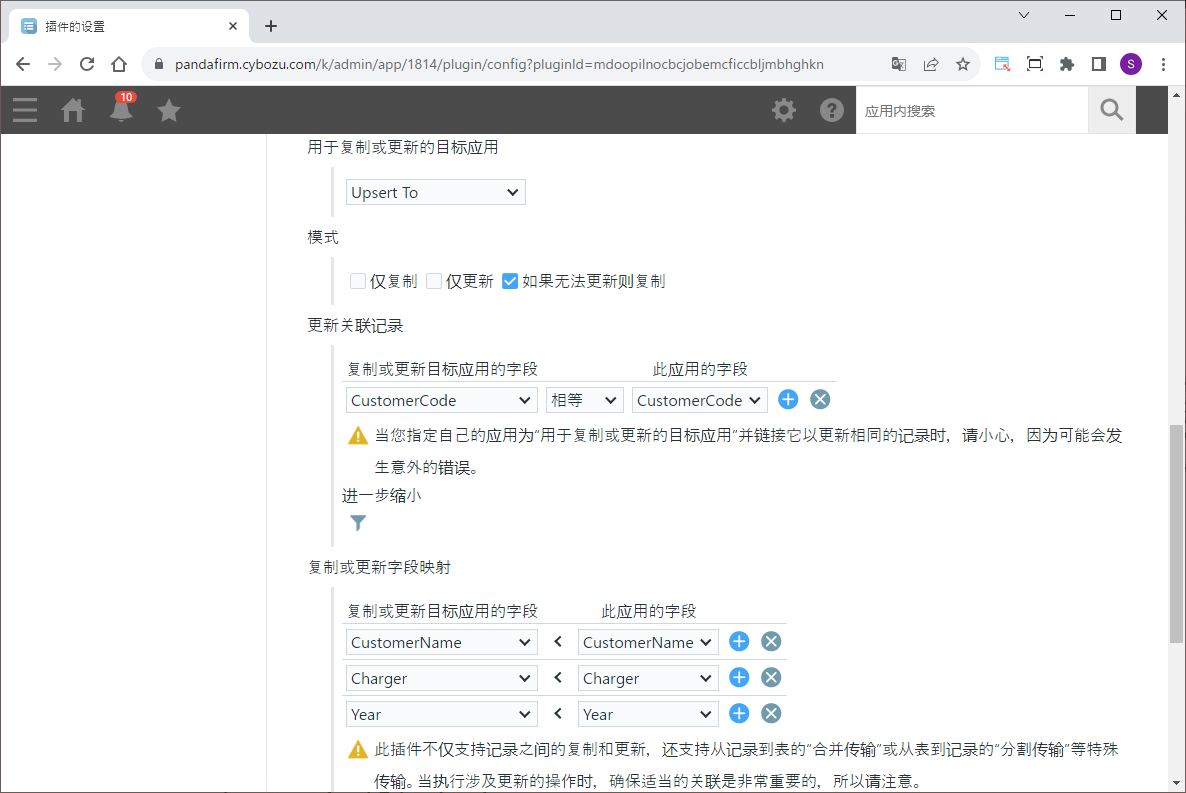Check the 仅复制 checkbox
This screenshot has height=793, width=1186.
(x=358, y=282)
